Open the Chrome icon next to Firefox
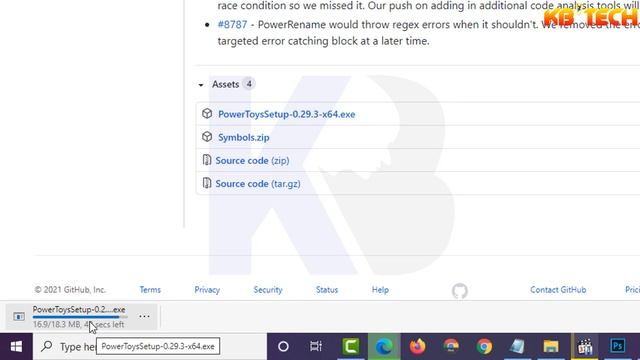Screen dimensions: 640x360 coord(451,347)
